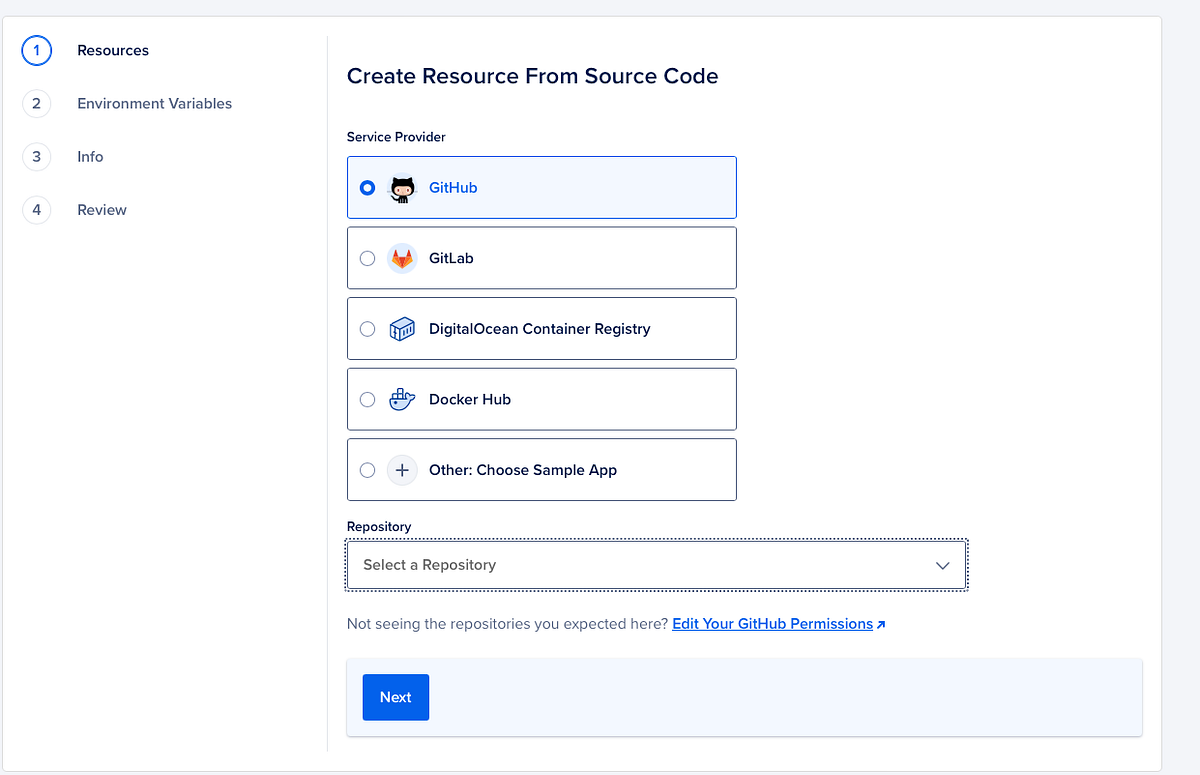
Task: Open Edit Your GitHub Permissions
Action: coord(772,623)
